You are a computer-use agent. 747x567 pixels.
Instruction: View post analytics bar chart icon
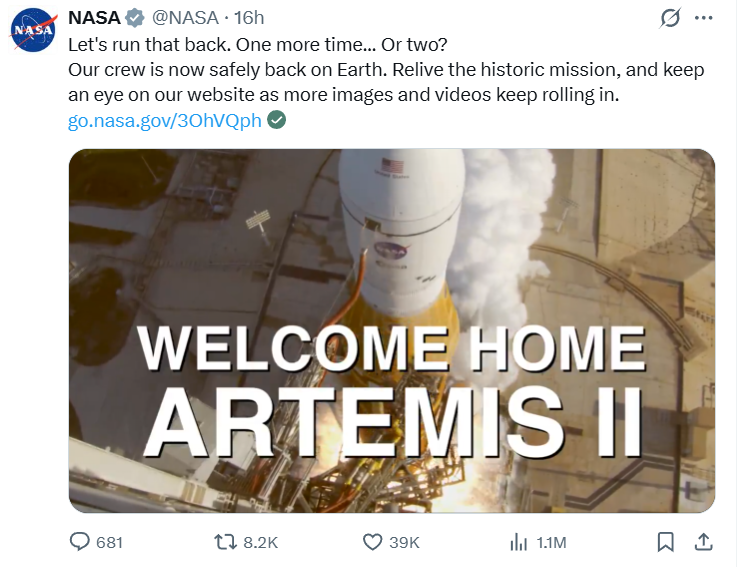(x=519, y=542)
